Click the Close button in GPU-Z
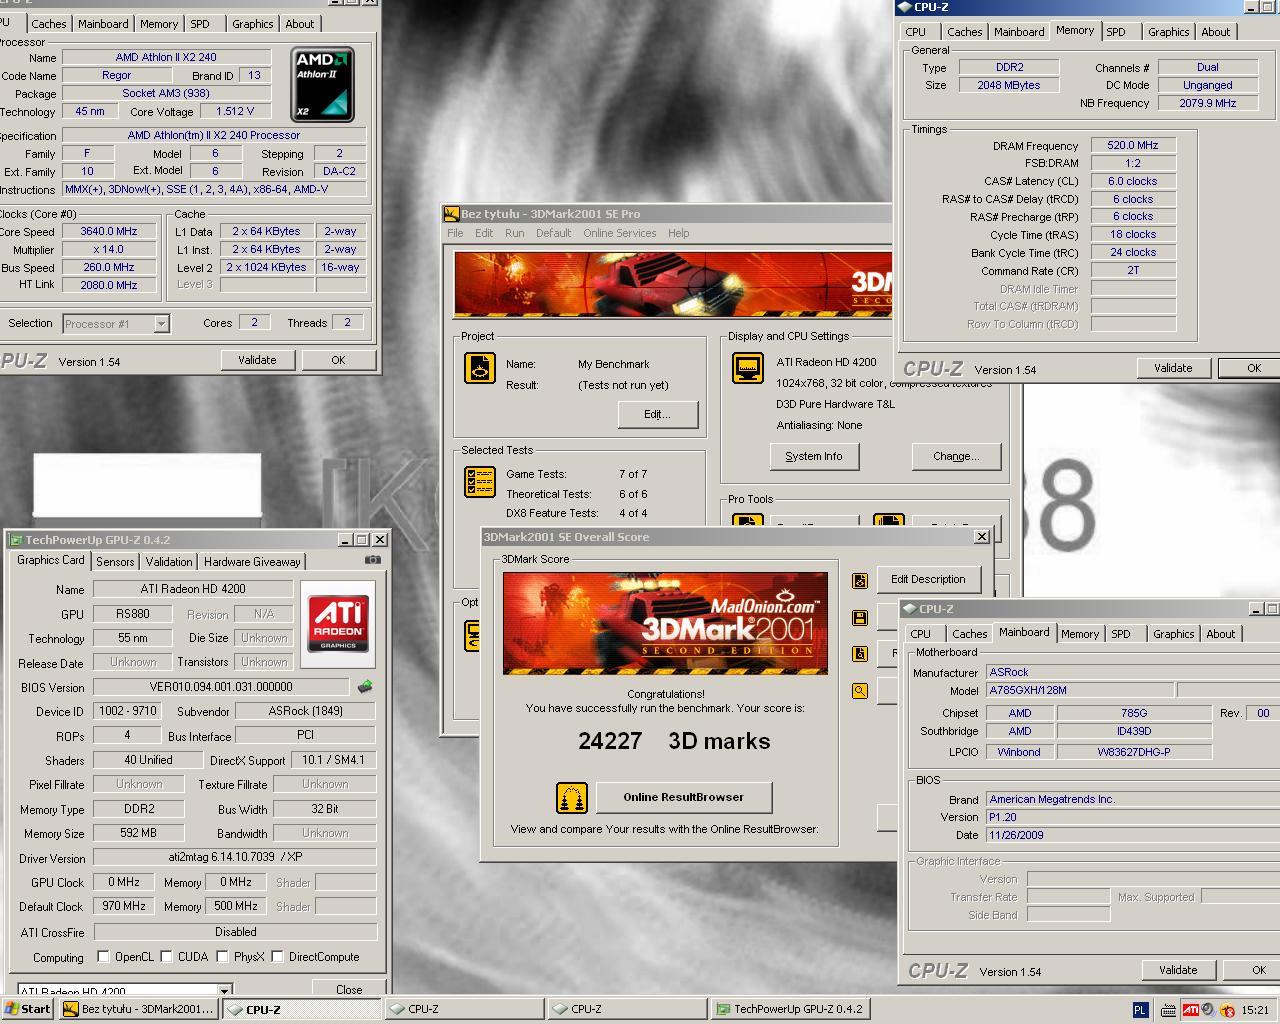The image size is (1280, 1024). [x=349, y=989]
